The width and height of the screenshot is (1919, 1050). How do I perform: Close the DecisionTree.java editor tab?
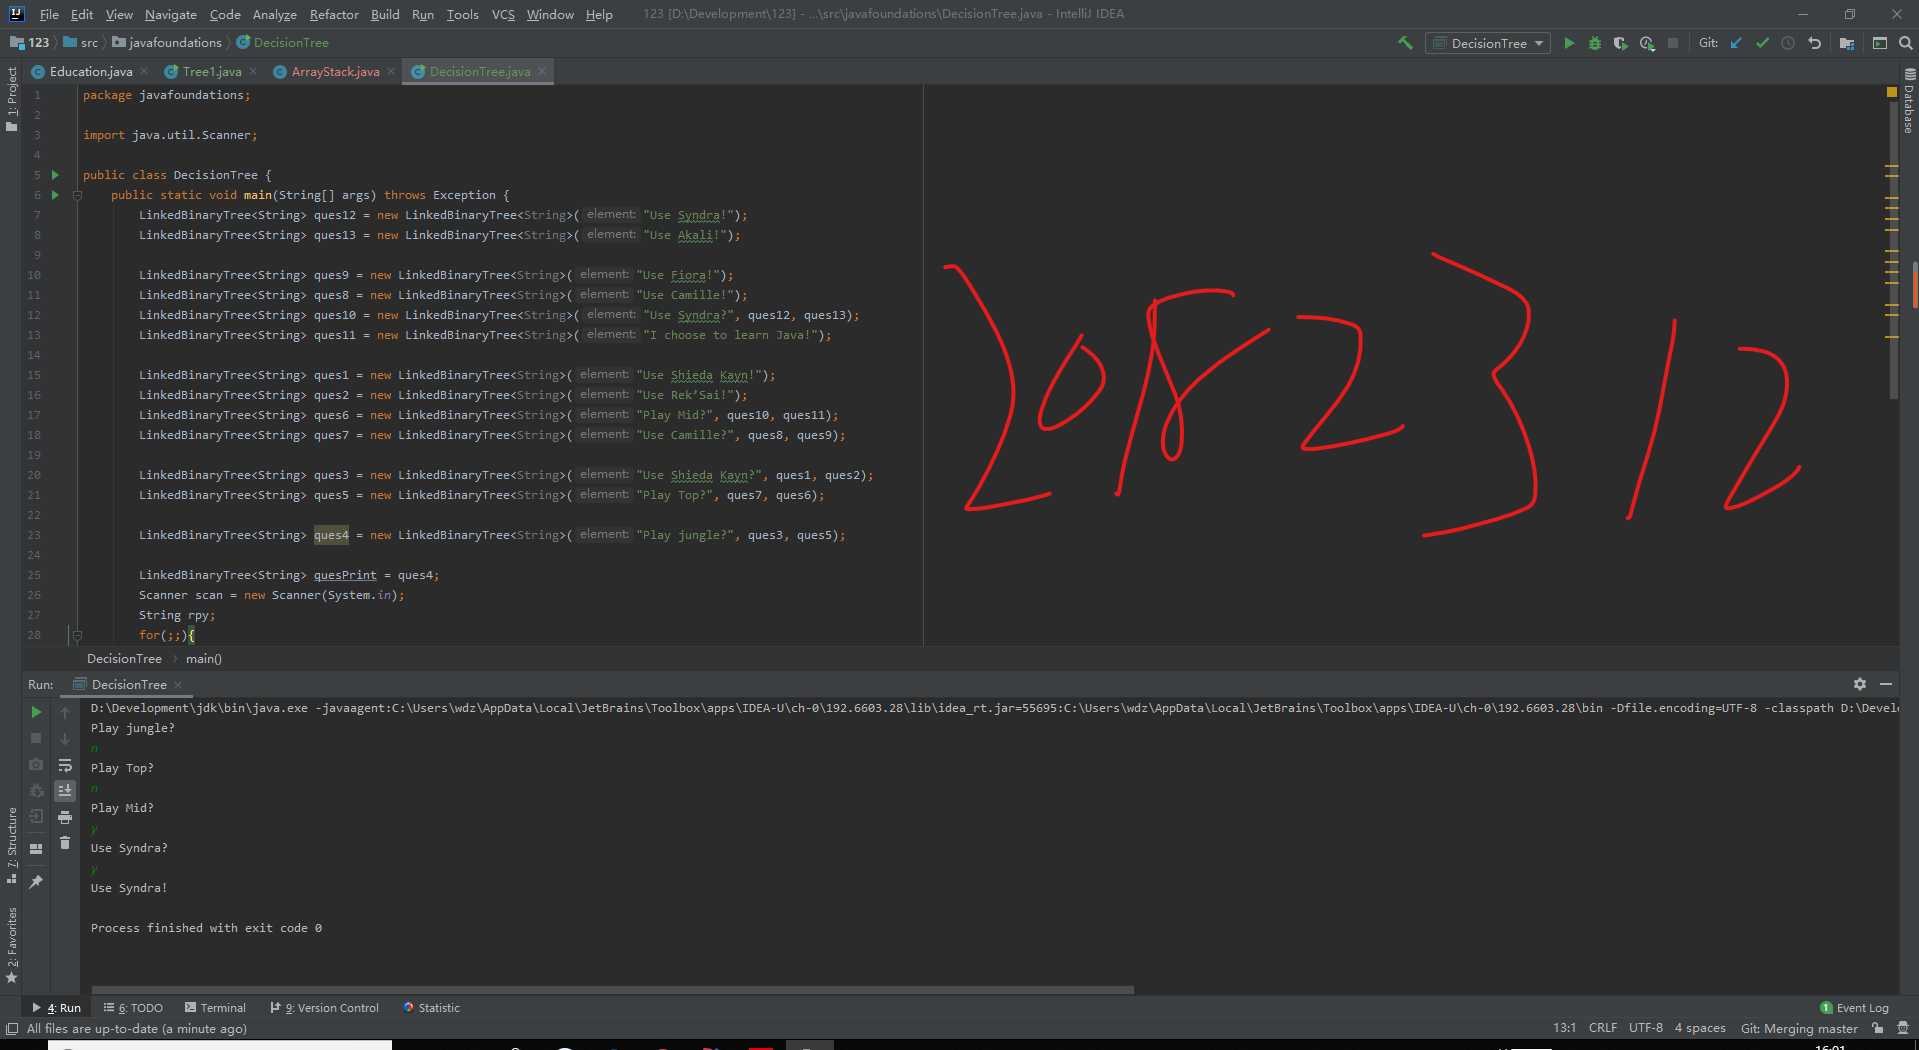[x=542, y=71]
